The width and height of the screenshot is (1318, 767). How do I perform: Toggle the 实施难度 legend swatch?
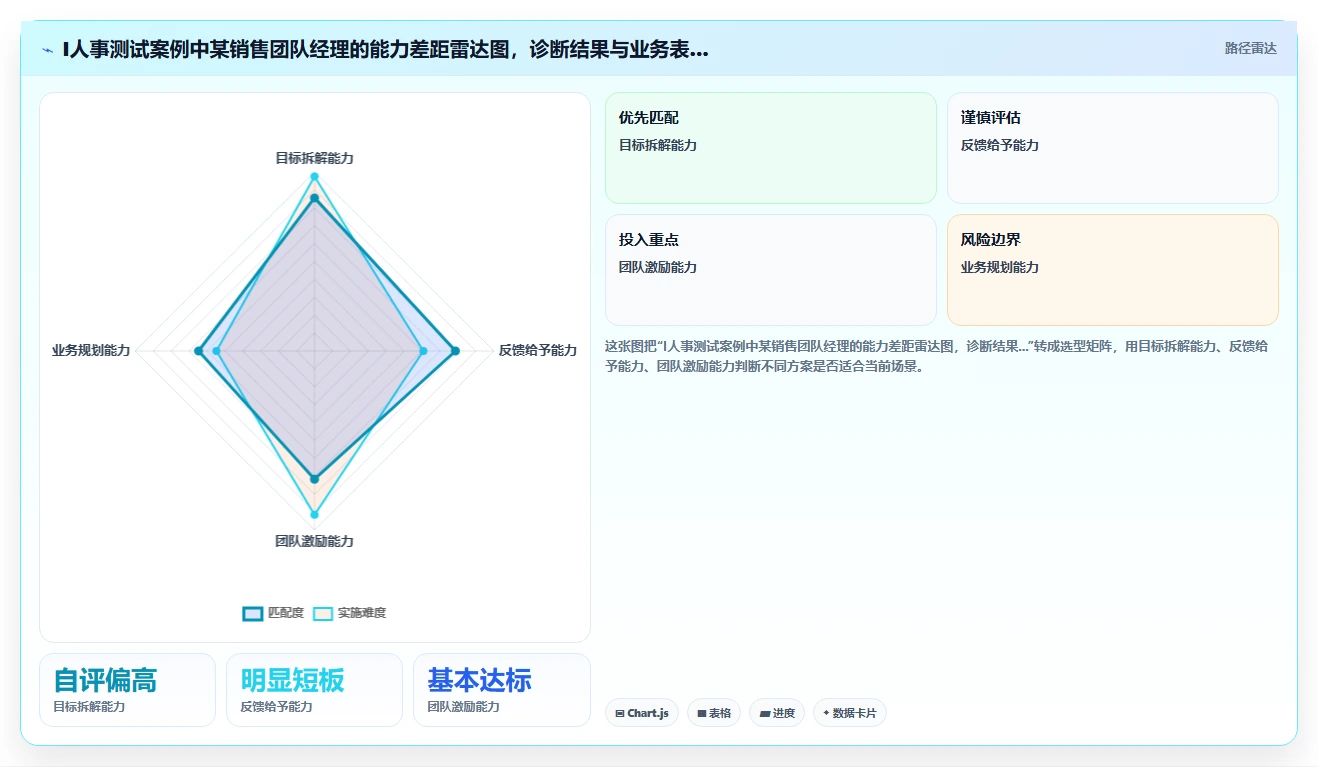click(323, 613)
